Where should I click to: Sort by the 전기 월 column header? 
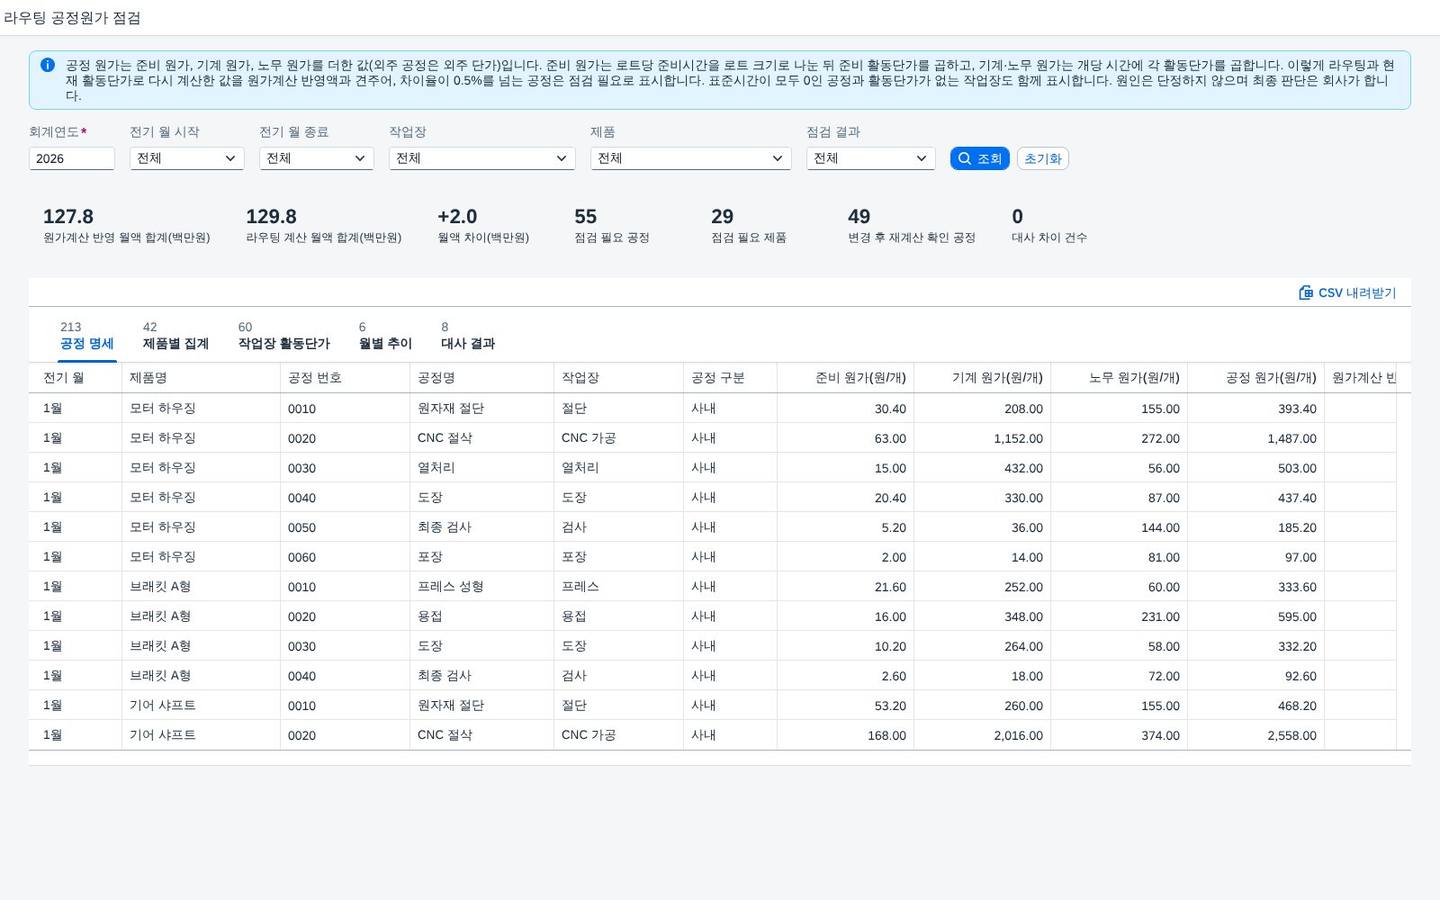(75, 378)
